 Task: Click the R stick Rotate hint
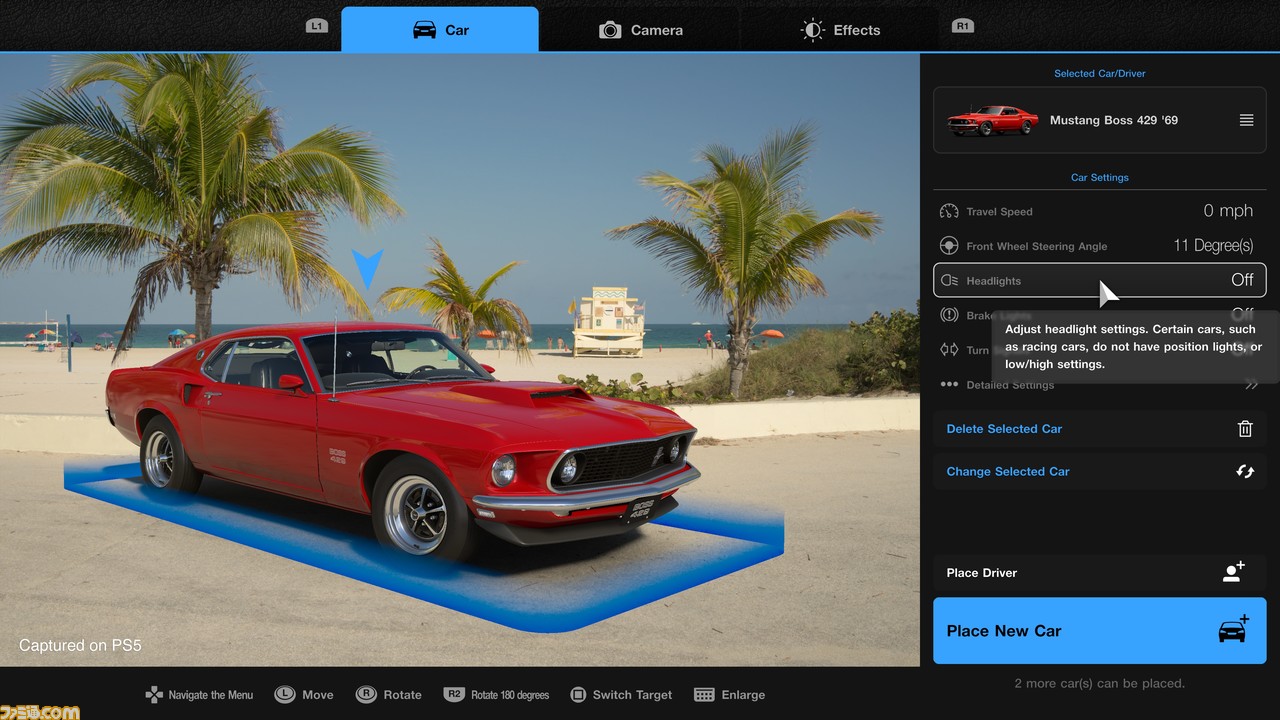pyautogui.click(x=389, y=694)
